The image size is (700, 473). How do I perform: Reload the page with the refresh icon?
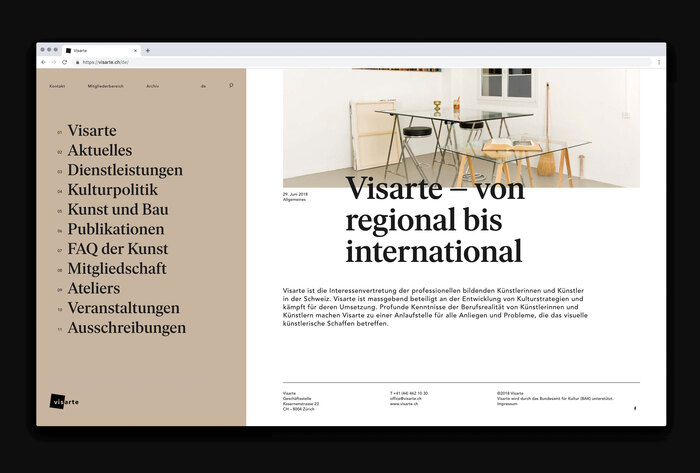(x=64, y=62)
